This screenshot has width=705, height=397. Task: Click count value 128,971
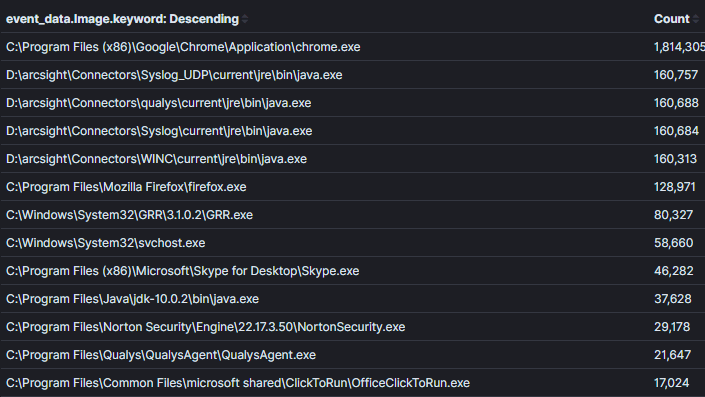coord(674,187)
